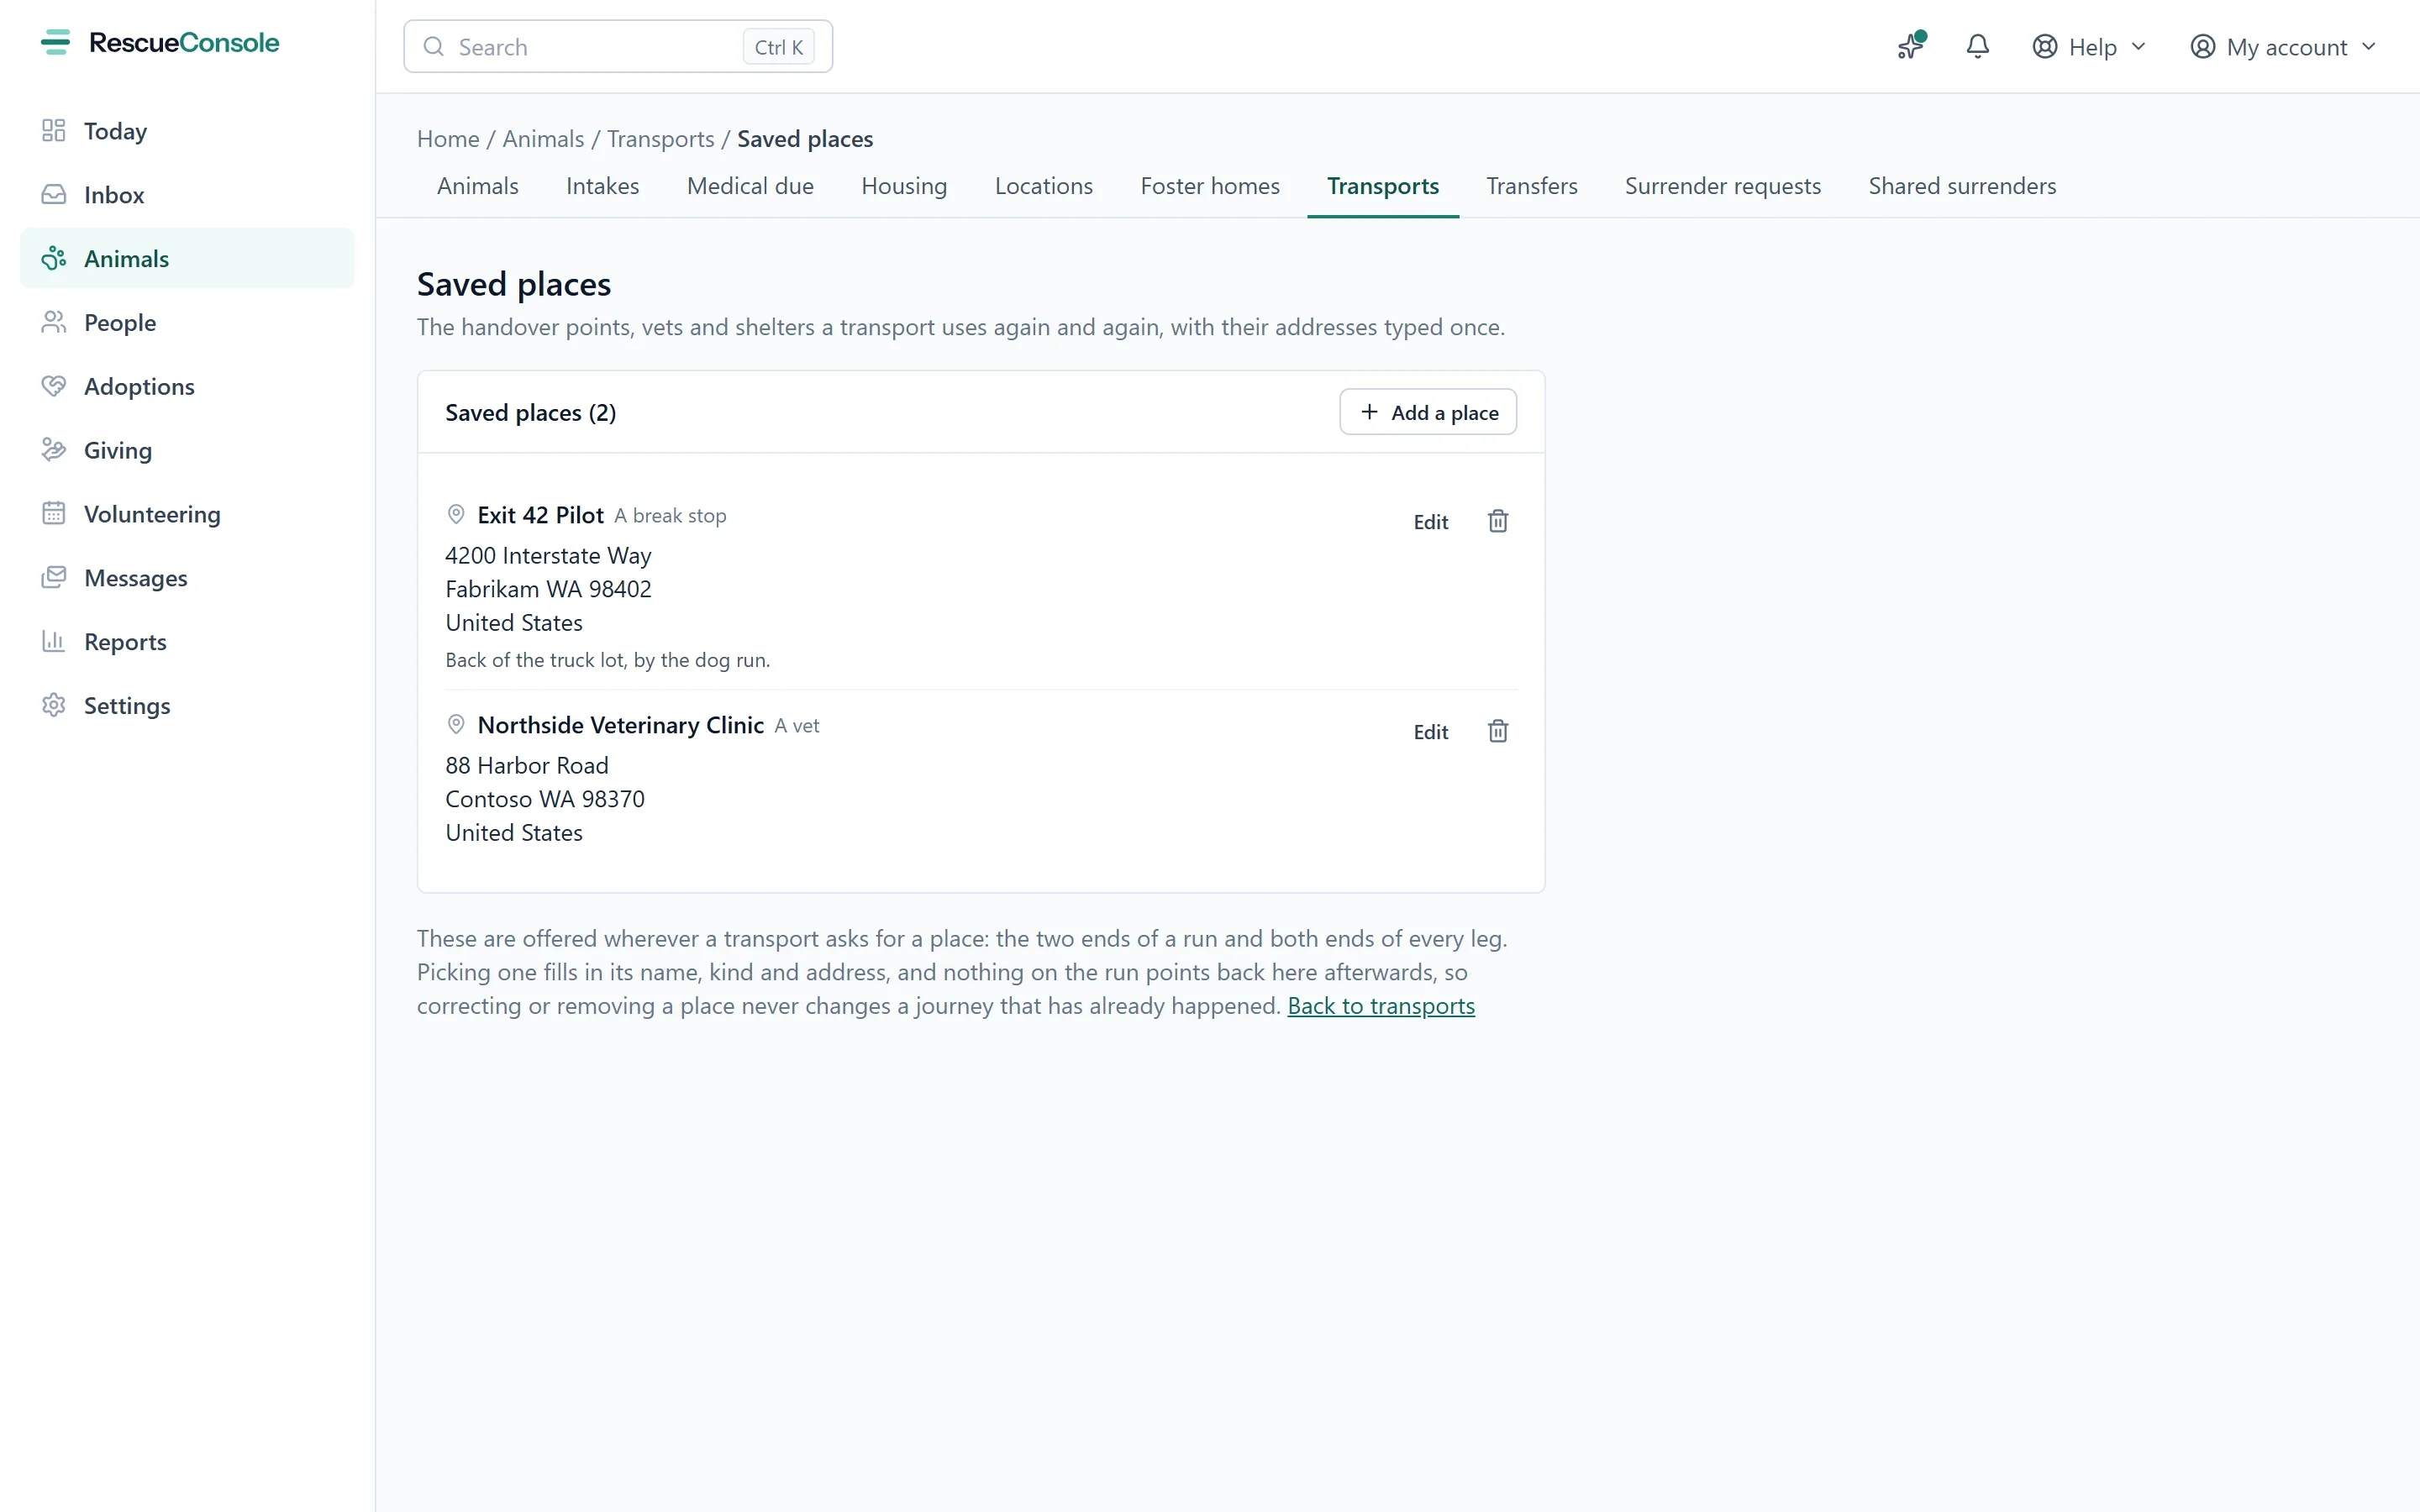The height and width of the screenshot is (1512, 2420).
Task: Switch to the Foster homes tab
Action: pos(1210,186)
